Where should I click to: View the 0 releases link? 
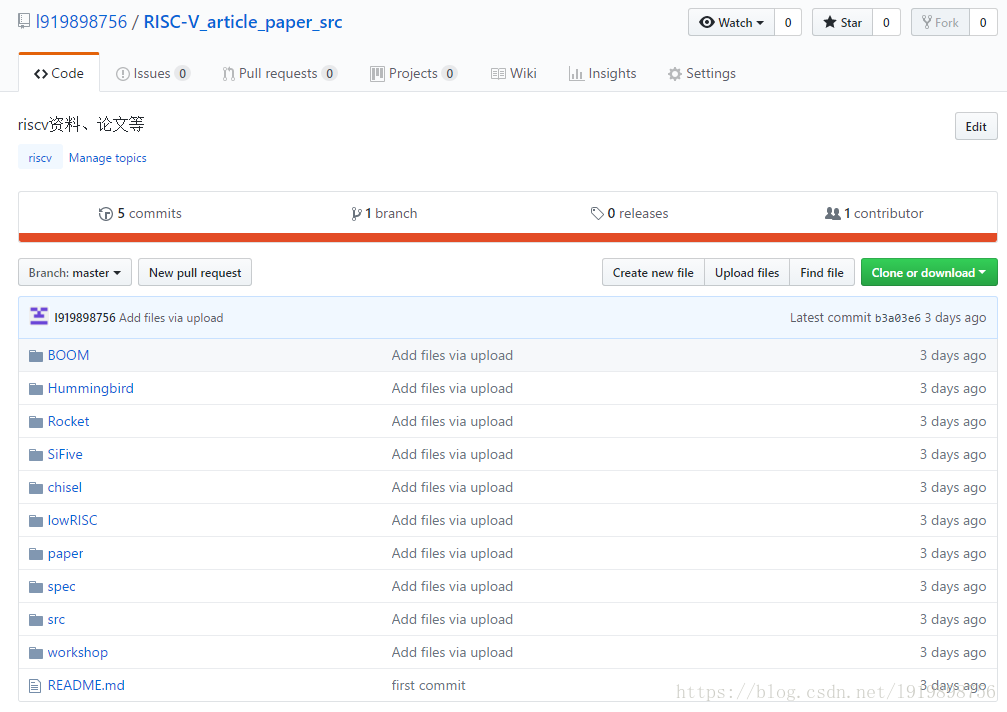pyautogui.click(x=629, y=213)
